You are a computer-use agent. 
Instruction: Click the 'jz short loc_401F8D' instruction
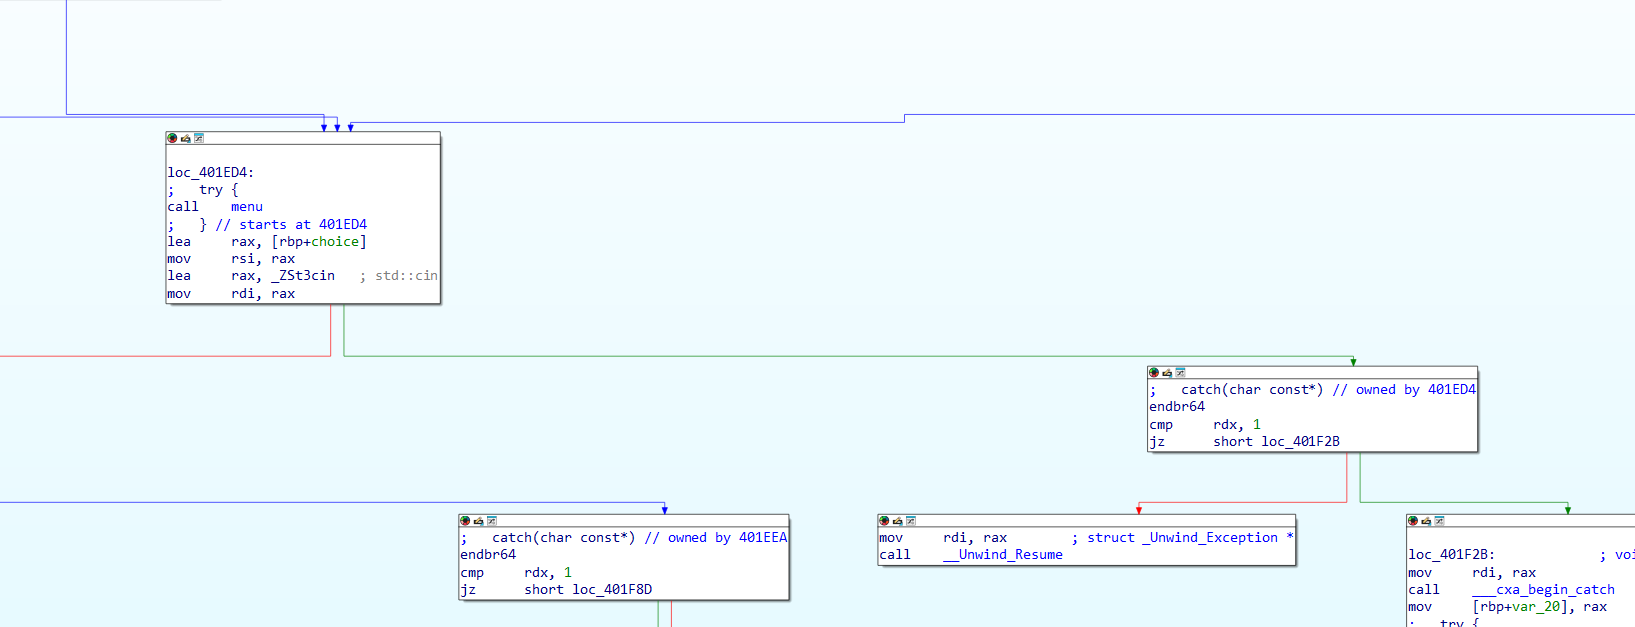556,590
